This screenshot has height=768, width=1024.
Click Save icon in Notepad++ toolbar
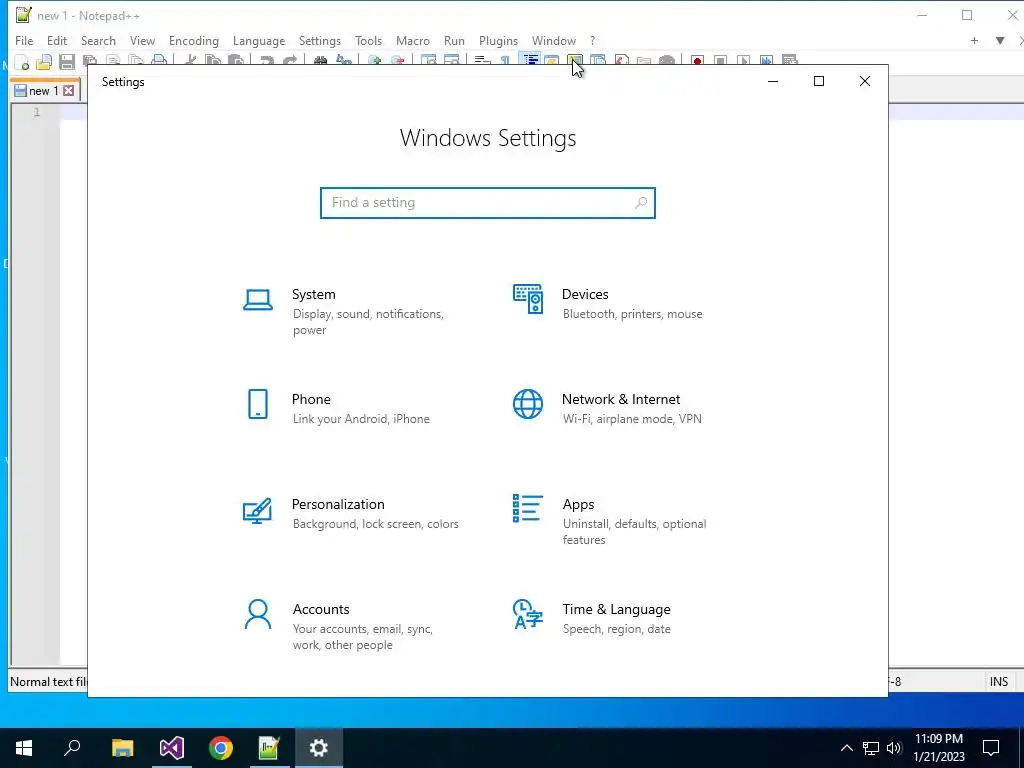[x=67, y=62]
